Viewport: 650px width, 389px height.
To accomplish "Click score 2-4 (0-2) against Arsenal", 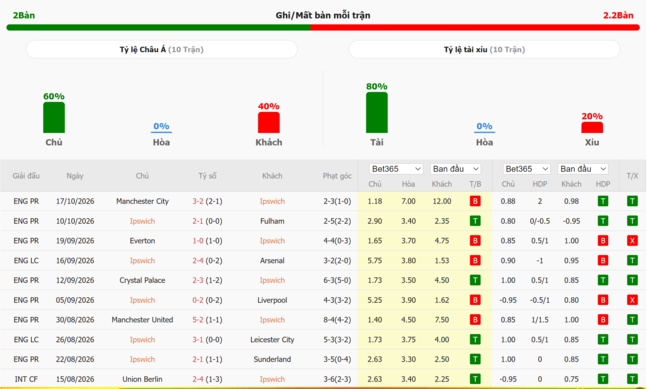I will point(207,260).
